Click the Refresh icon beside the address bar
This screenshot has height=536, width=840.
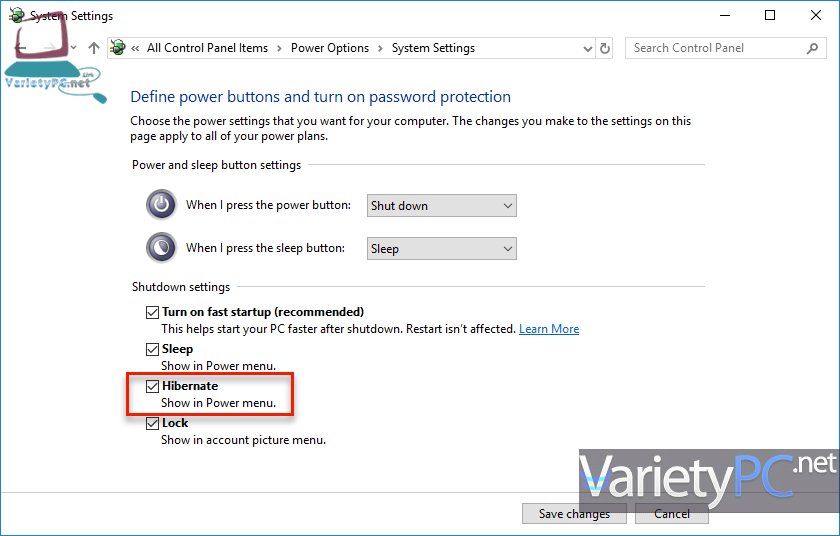click(605, 48)
